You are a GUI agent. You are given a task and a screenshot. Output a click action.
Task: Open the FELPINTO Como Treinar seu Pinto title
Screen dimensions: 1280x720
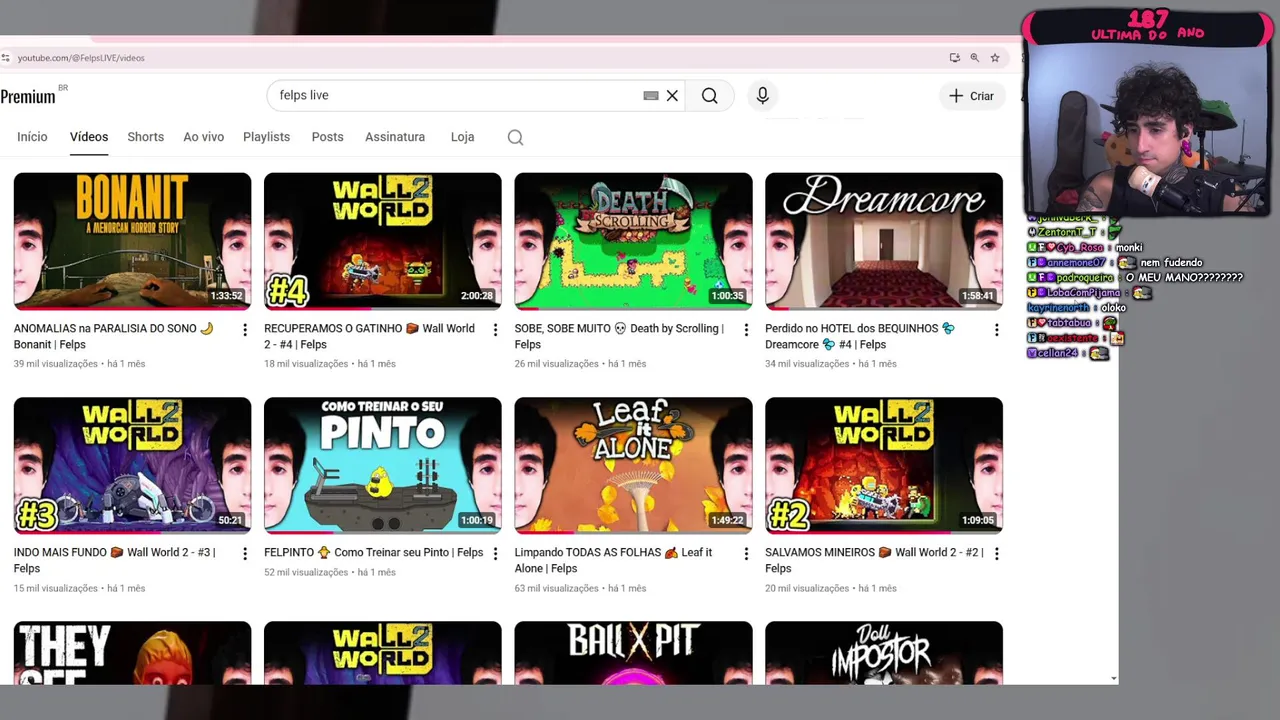tap(374, 552)
